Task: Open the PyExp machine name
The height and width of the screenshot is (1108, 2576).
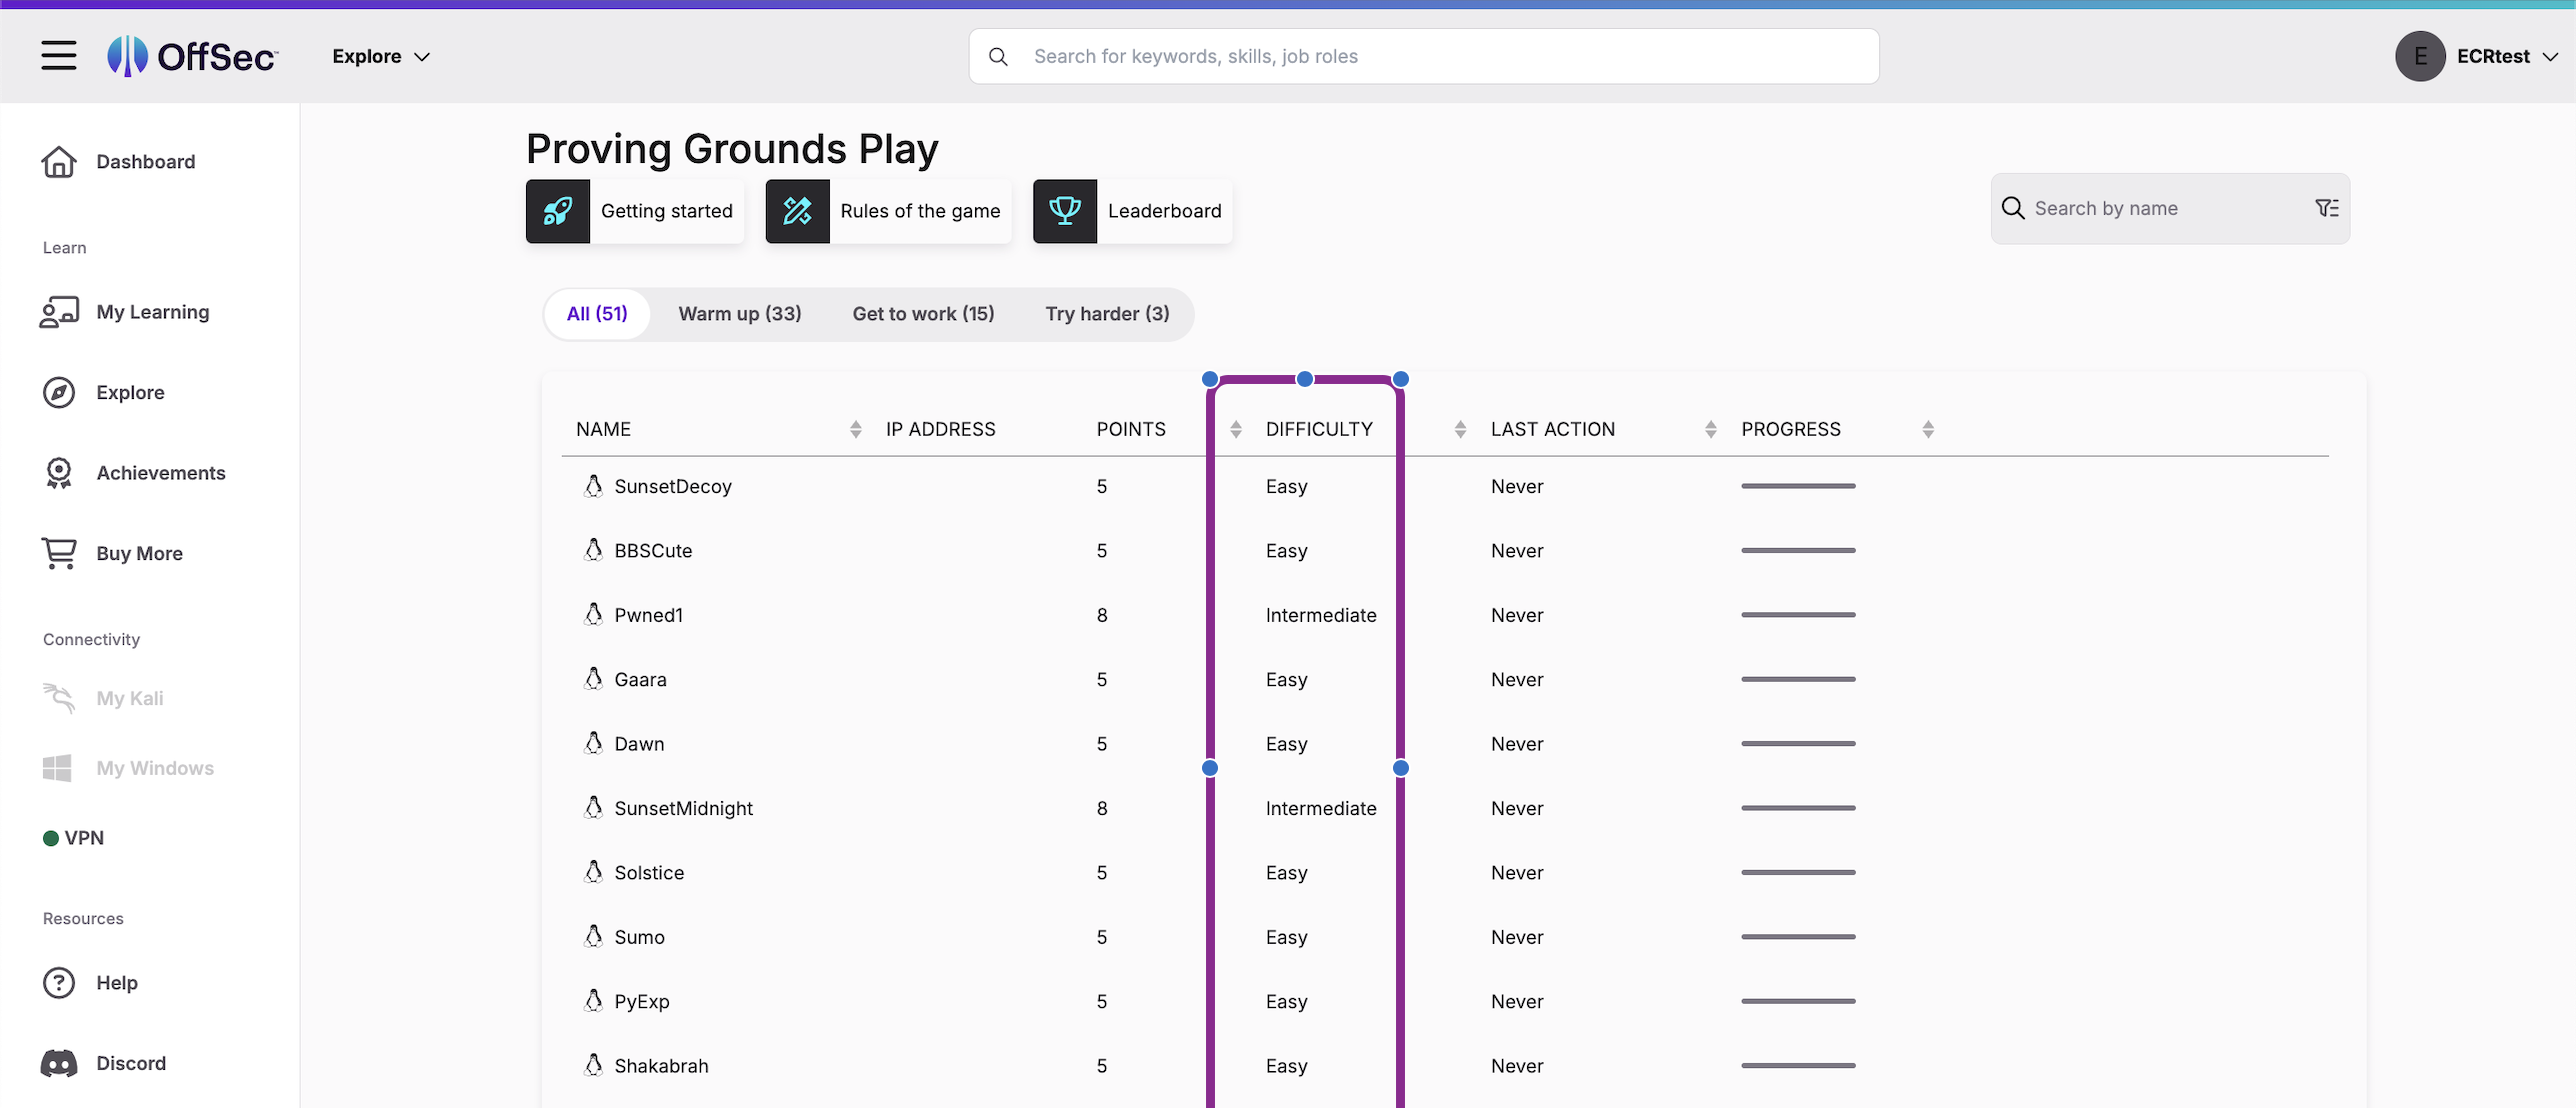Action: [x=642, y=1001]
